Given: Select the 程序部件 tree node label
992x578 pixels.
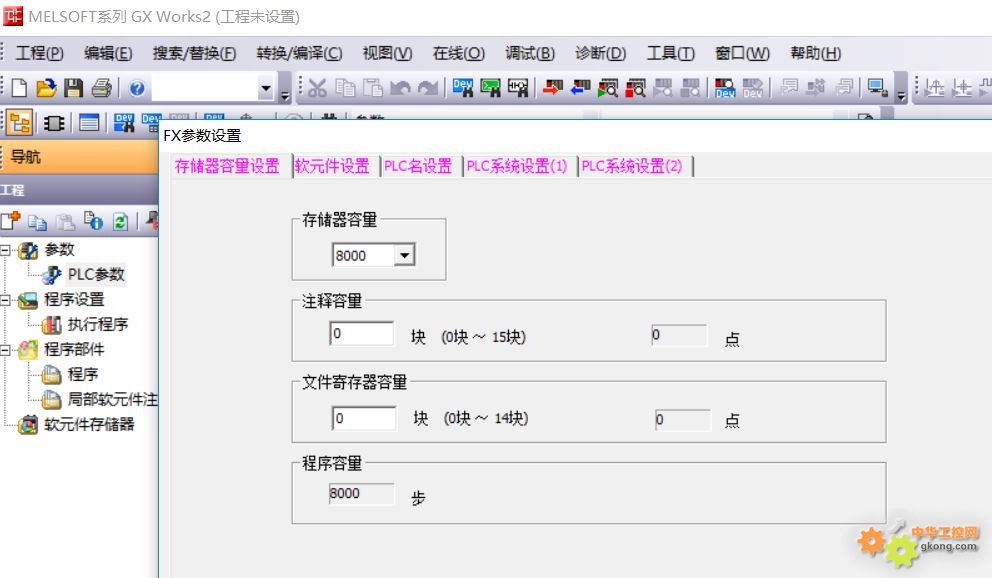Looking at the screenshot, I should tap(74, 350).
